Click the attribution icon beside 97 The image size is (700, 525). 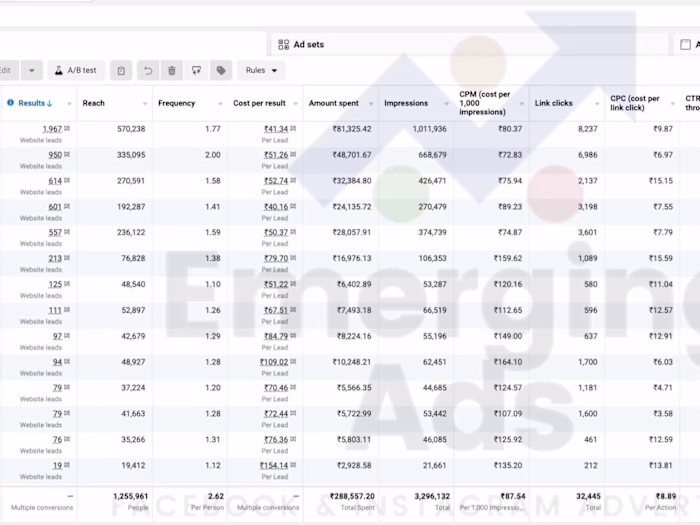click(x=67, y=335)
